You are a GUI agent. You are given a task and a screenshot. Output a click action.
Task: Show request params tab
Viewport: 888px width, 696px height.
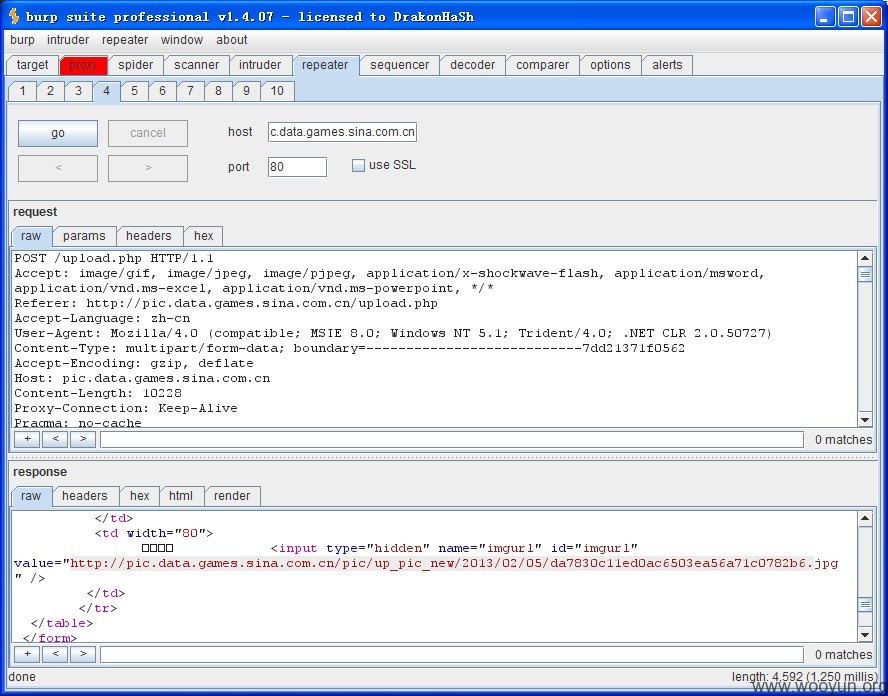coord(84,236)
